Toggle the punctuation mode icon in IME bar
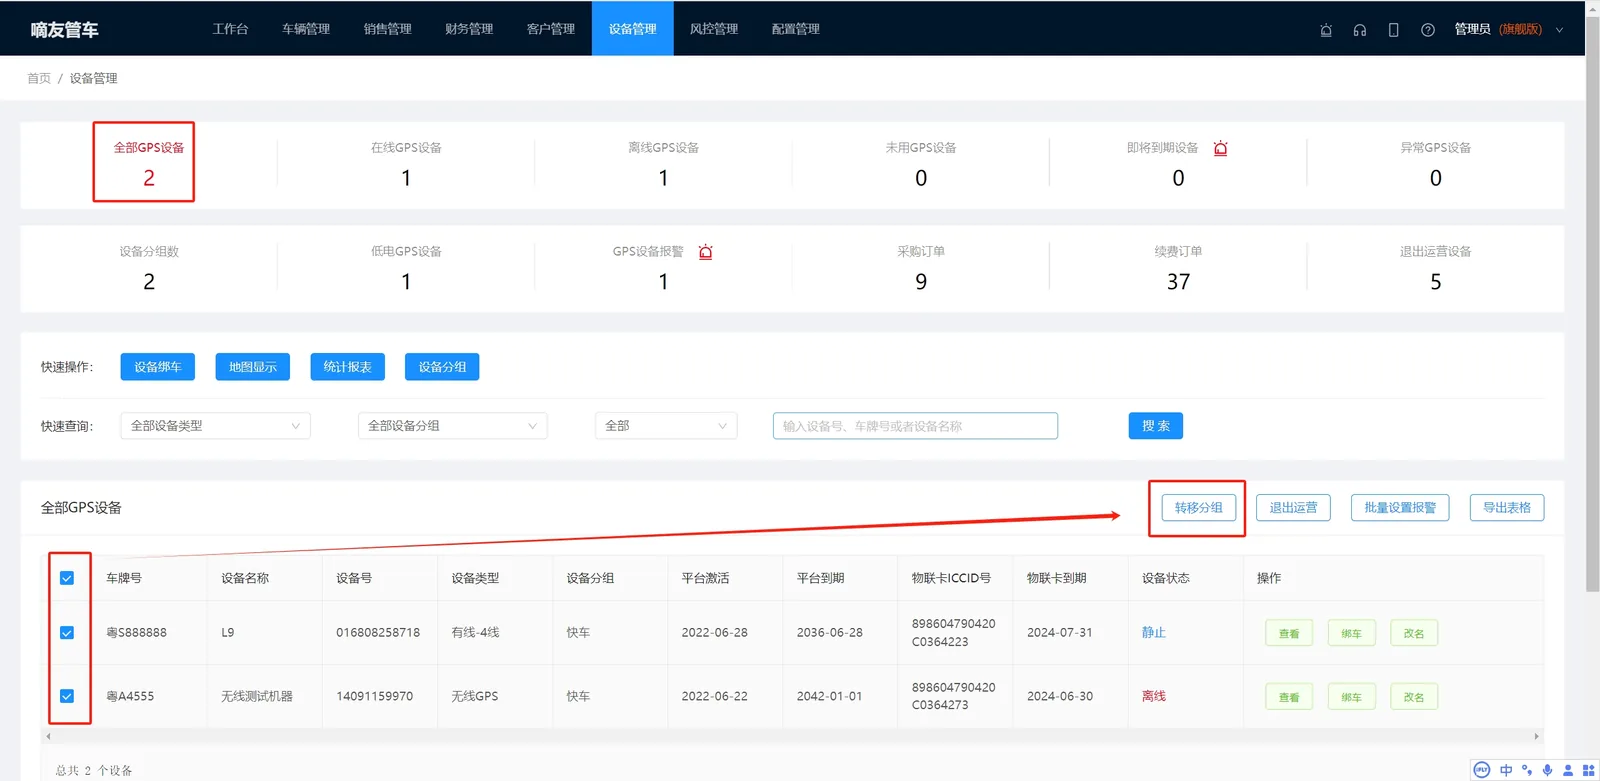1600x781 pixels. click(1527, 770)
